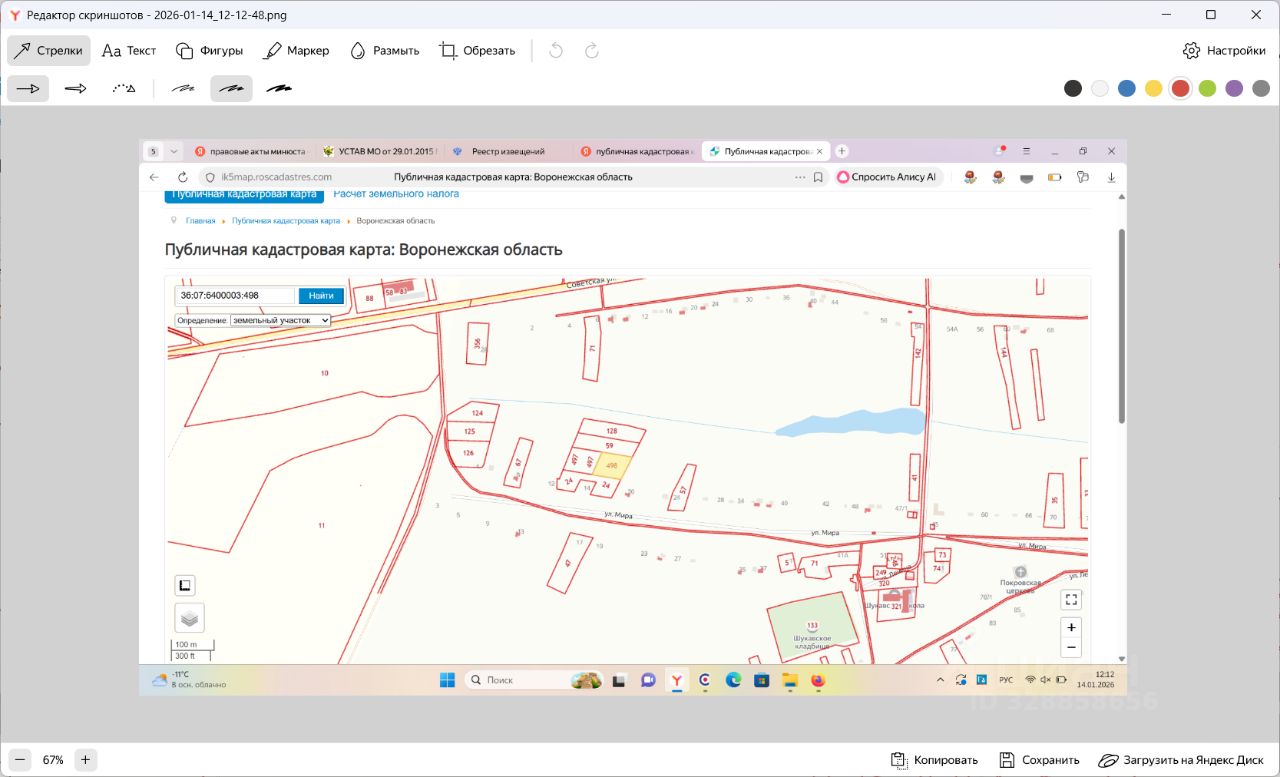
Task: Open Настройки settings
Action: tap(1223, 51)
